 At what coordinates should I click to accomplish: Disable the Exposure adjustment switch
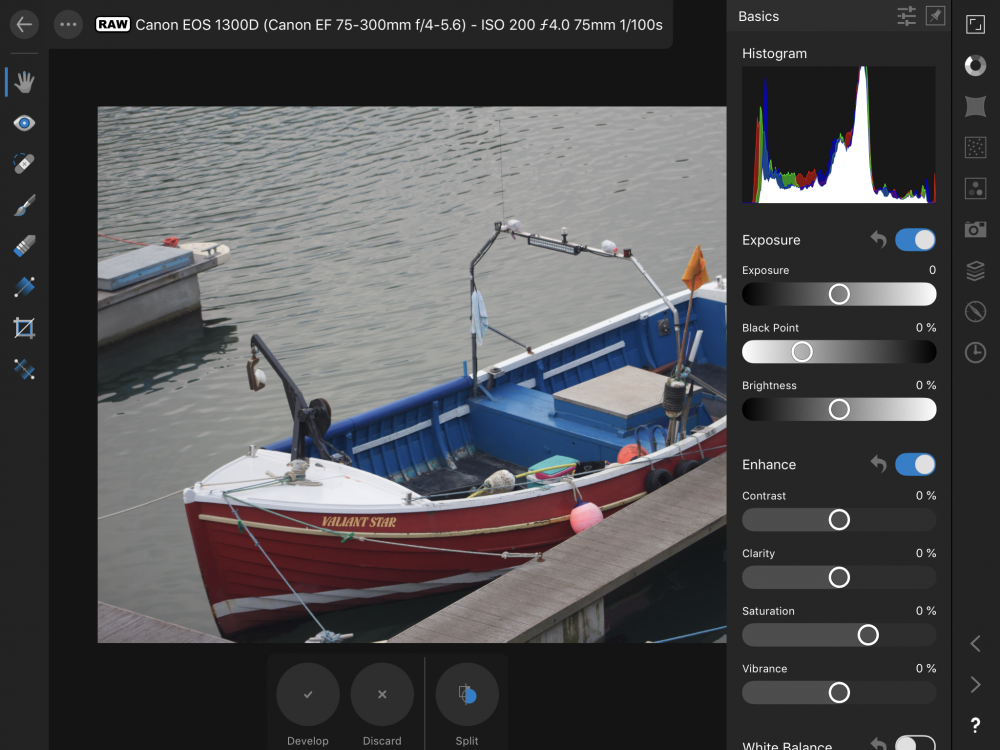point(916,240)
